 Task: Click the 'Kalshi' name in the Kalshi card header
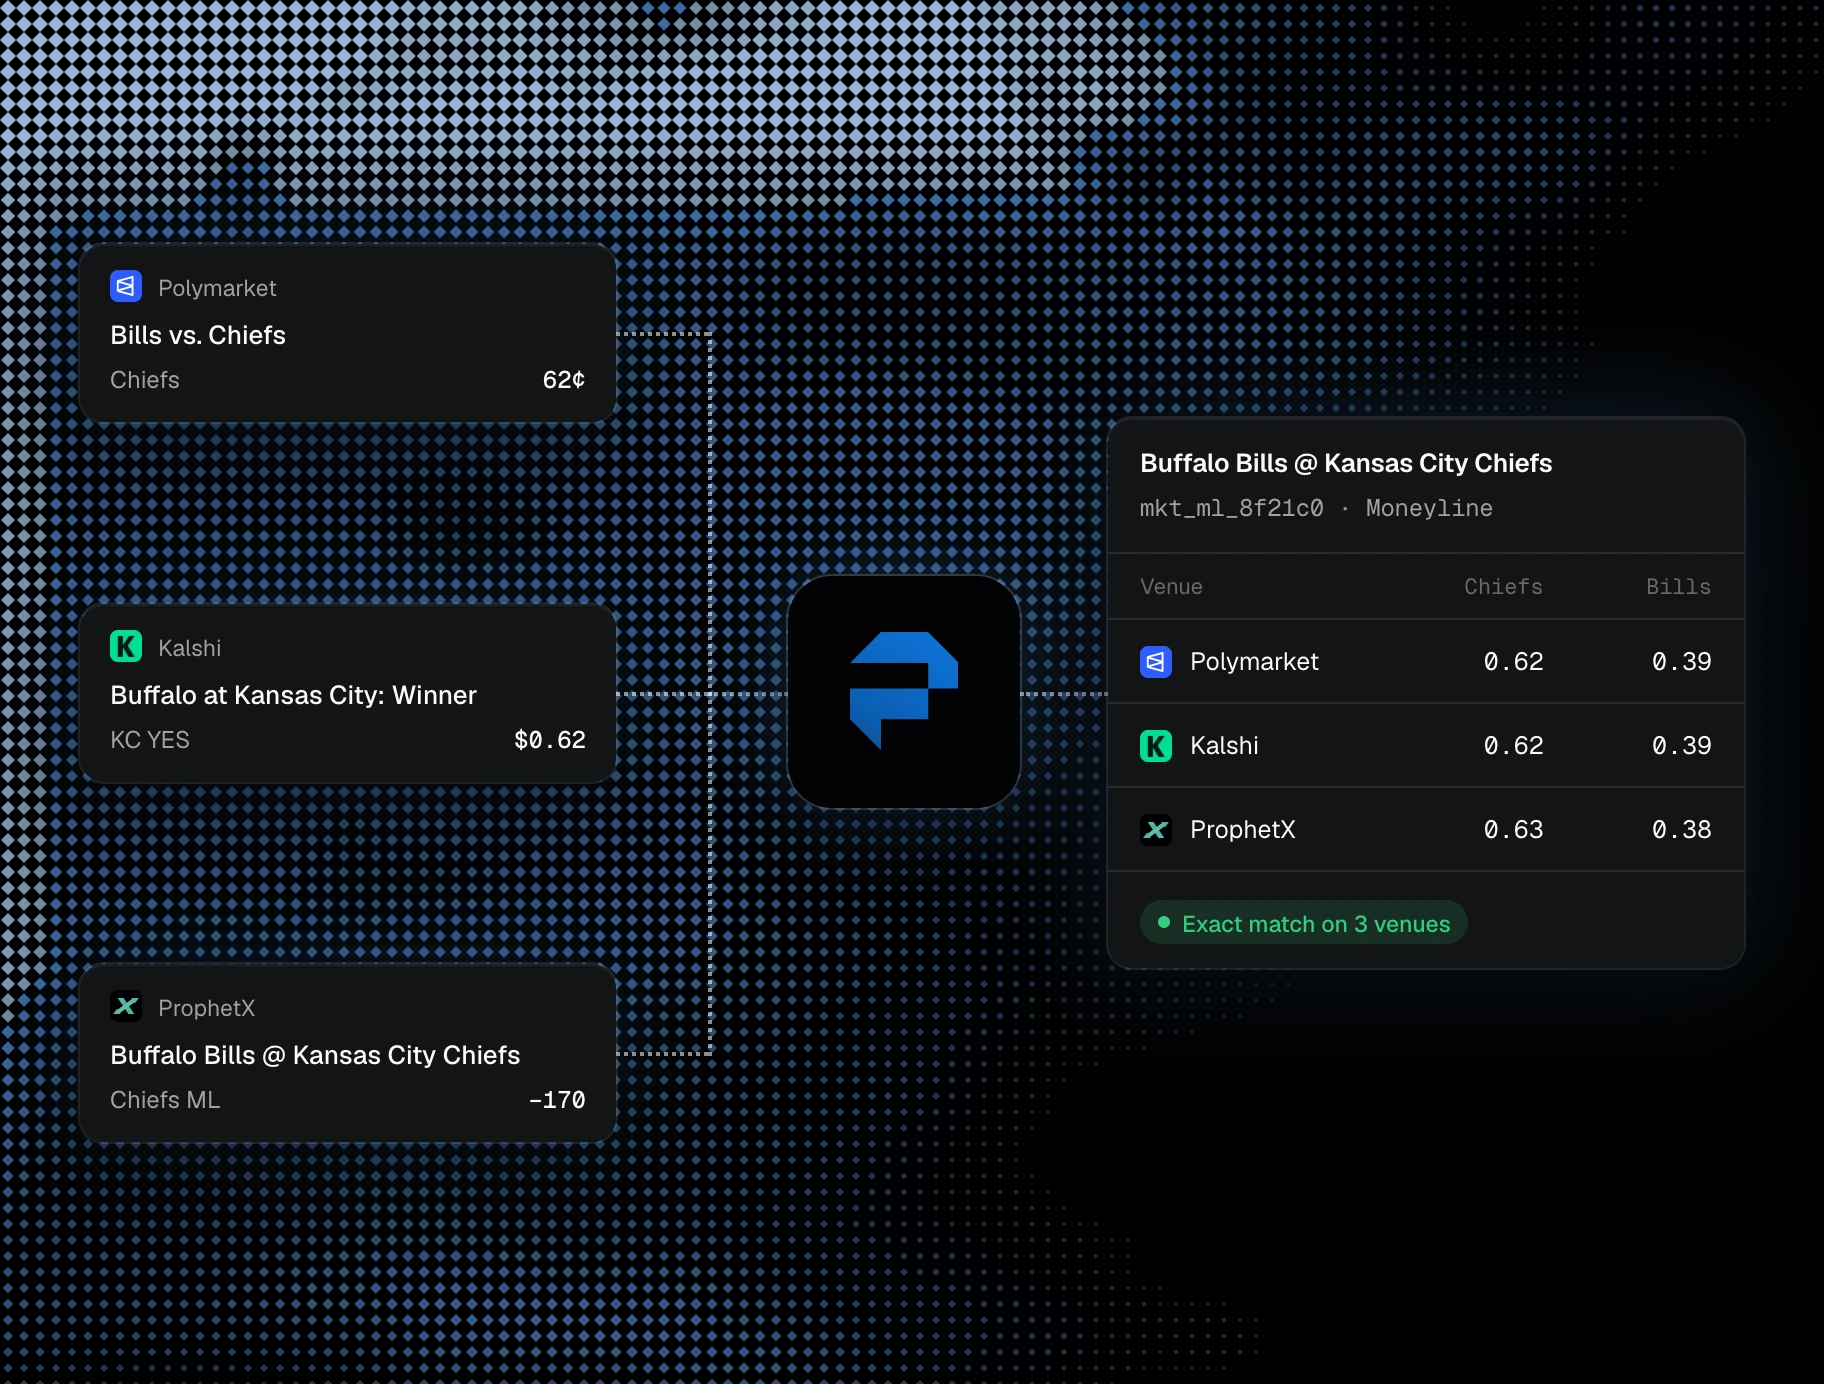point(190,648)
